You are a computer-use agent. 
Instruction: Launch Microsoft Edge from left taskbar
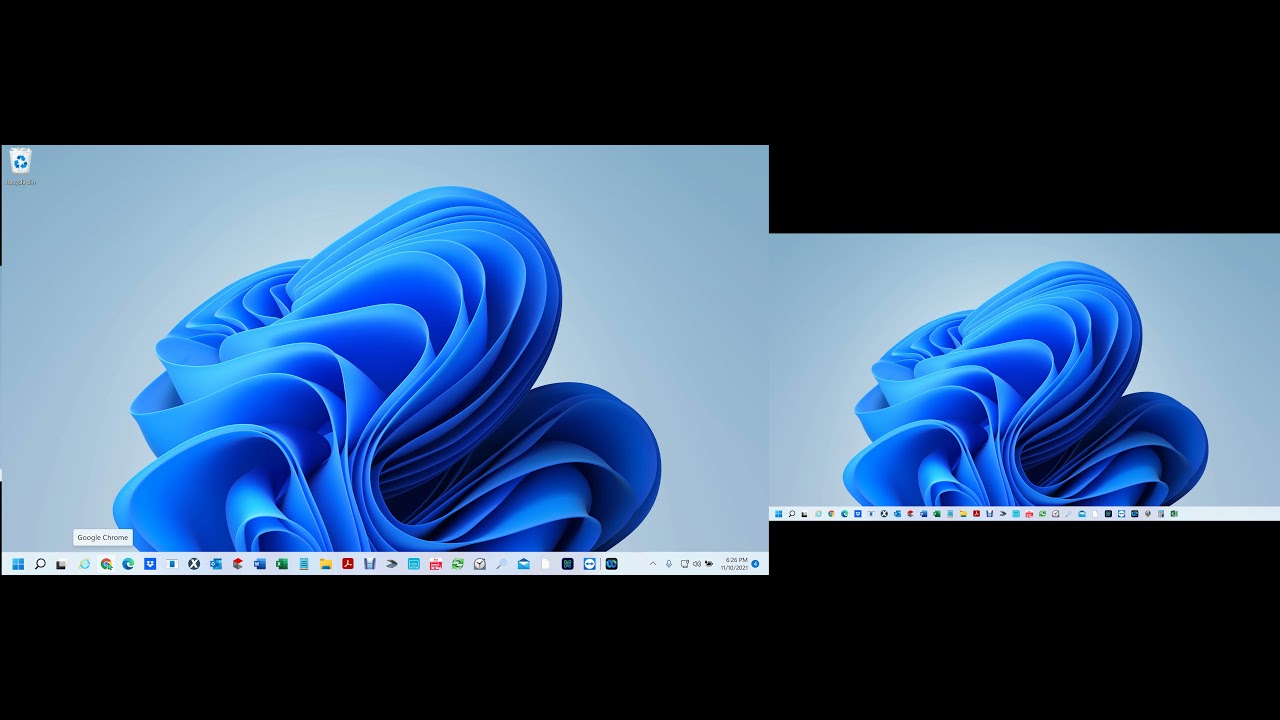tap(128, 564)
